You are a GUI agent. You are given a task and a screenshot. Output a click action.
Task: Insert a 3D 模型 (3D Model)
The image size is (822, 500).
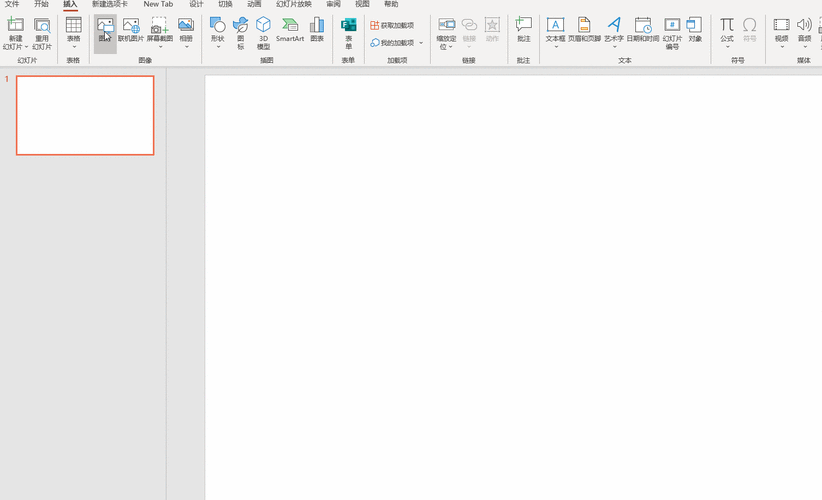(x=263, y=34)
